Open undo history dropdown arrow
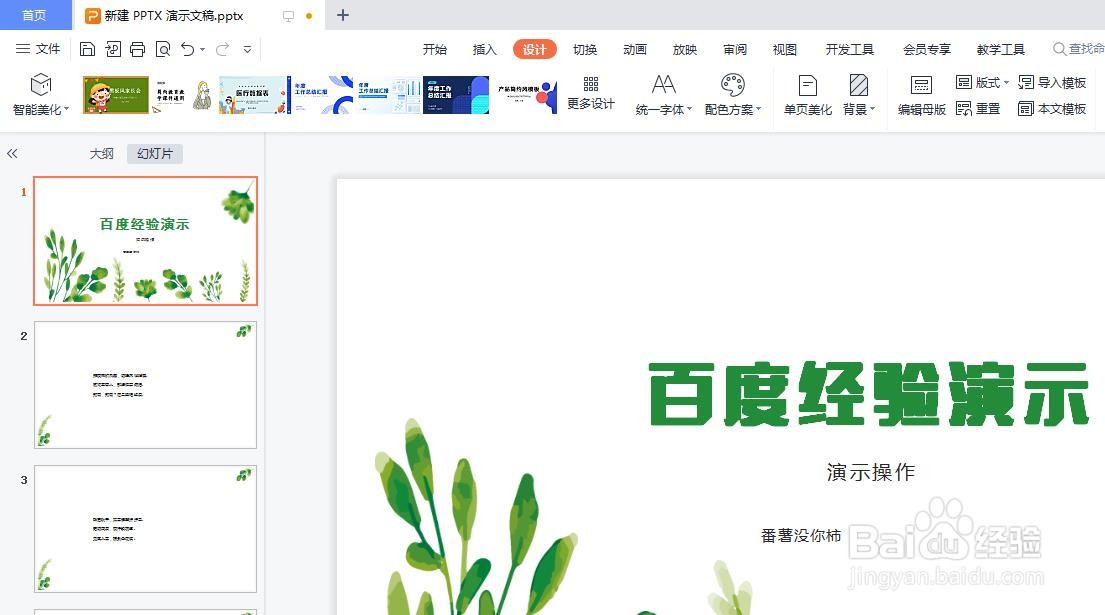The image size is (1105, 615). pos(202,49)
